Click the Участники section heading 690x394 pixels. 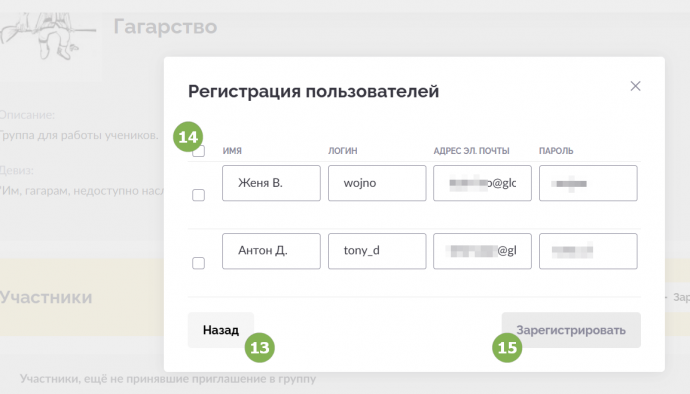click(46, 297)
